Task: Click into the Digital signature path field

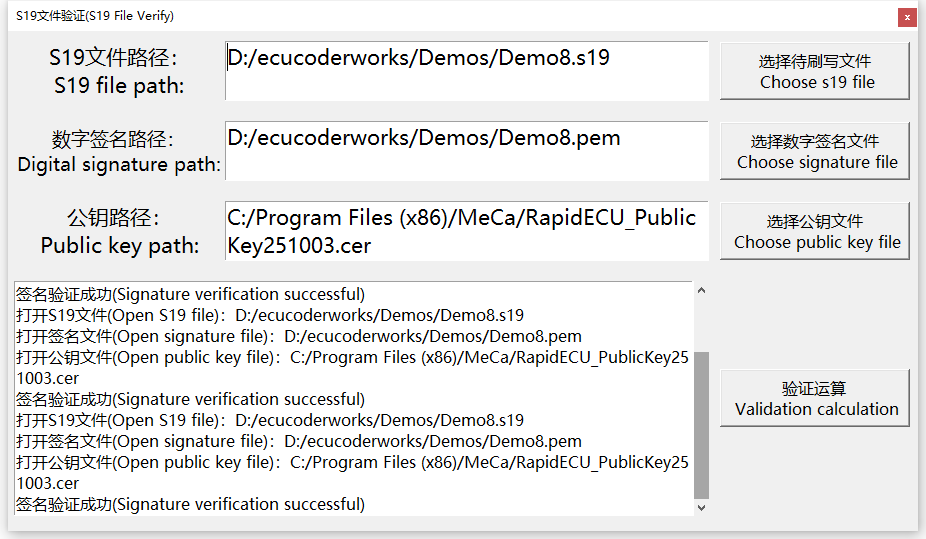Action: (466, 151)
